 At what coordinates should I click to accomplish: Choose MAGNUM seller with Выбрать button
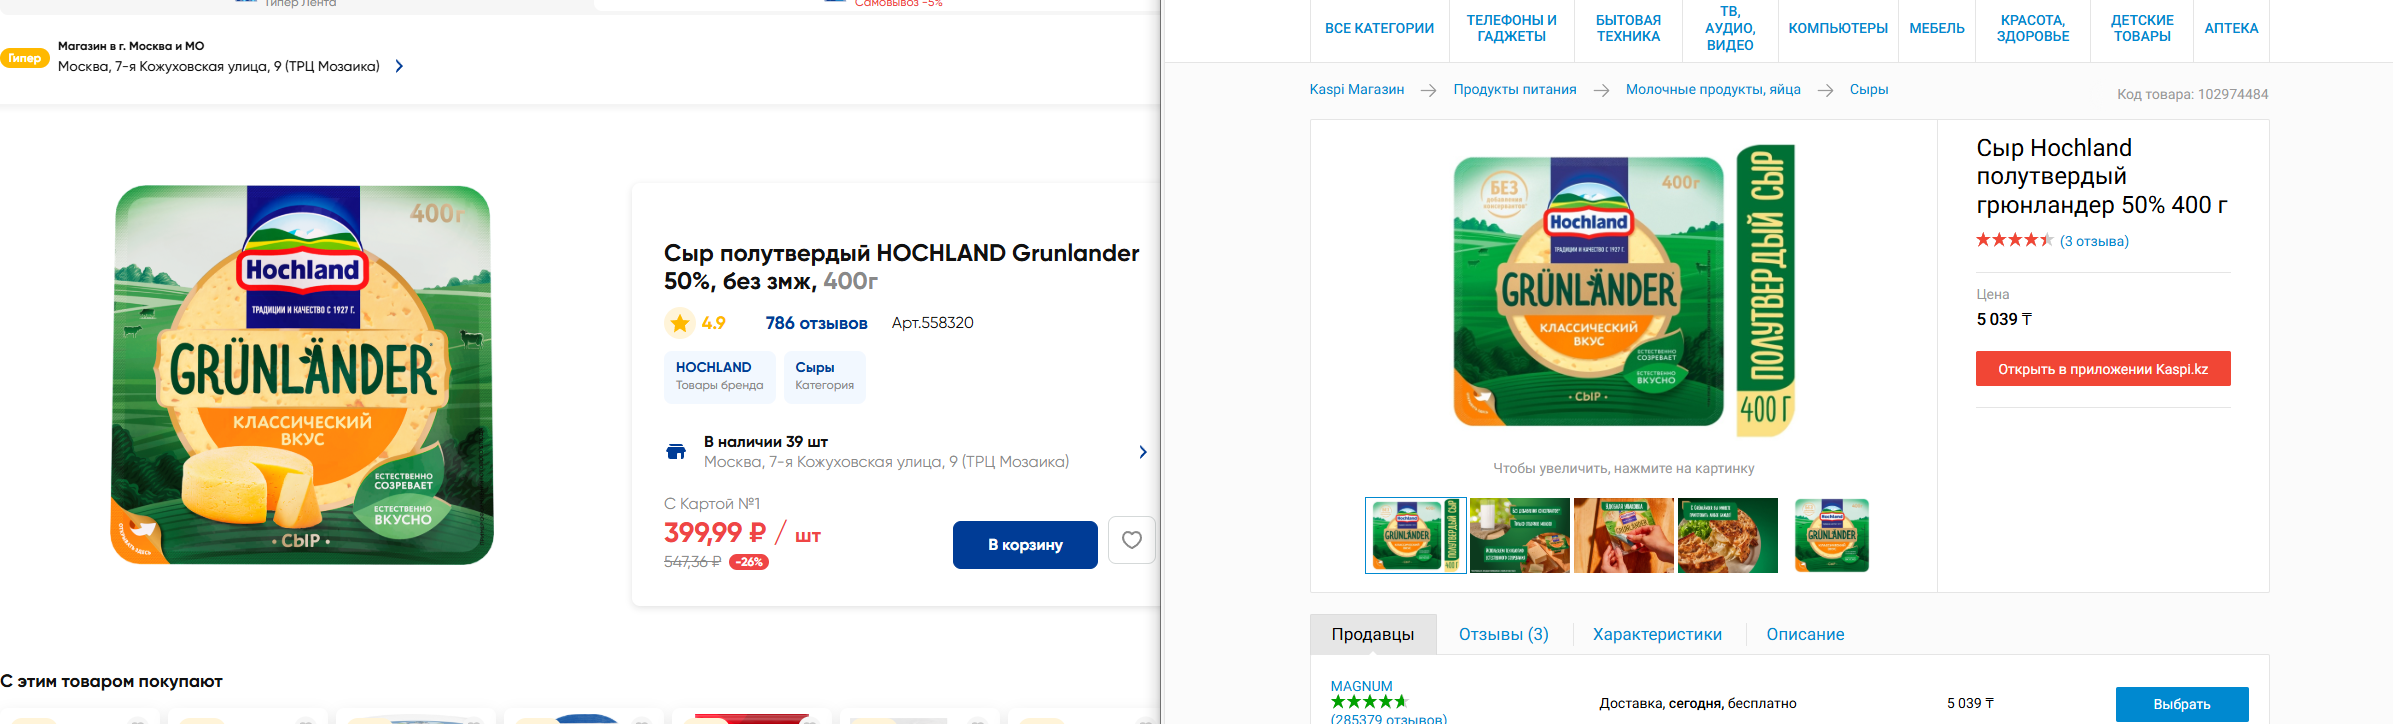pos(2182,704)
